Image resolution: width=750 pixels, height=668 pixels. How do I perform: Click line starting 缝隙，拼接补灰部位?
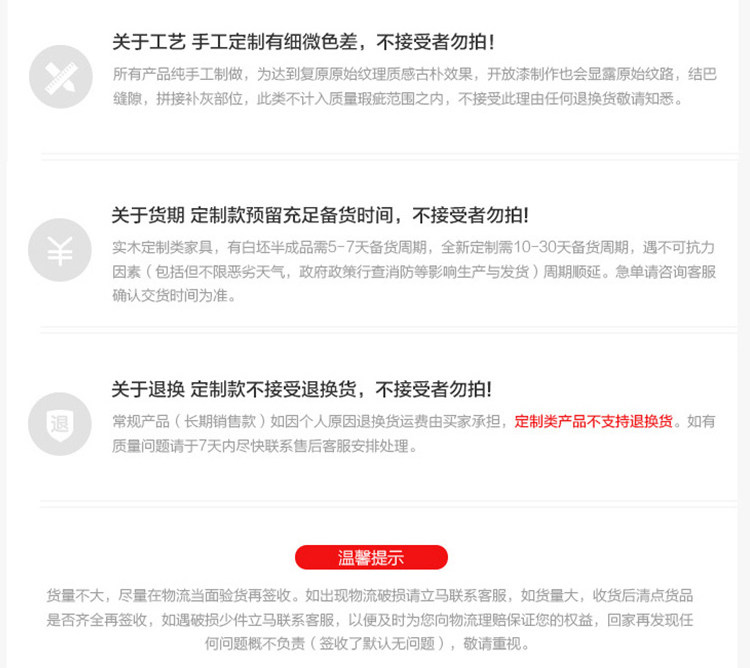pyautogui.click(x=398, y=99)
